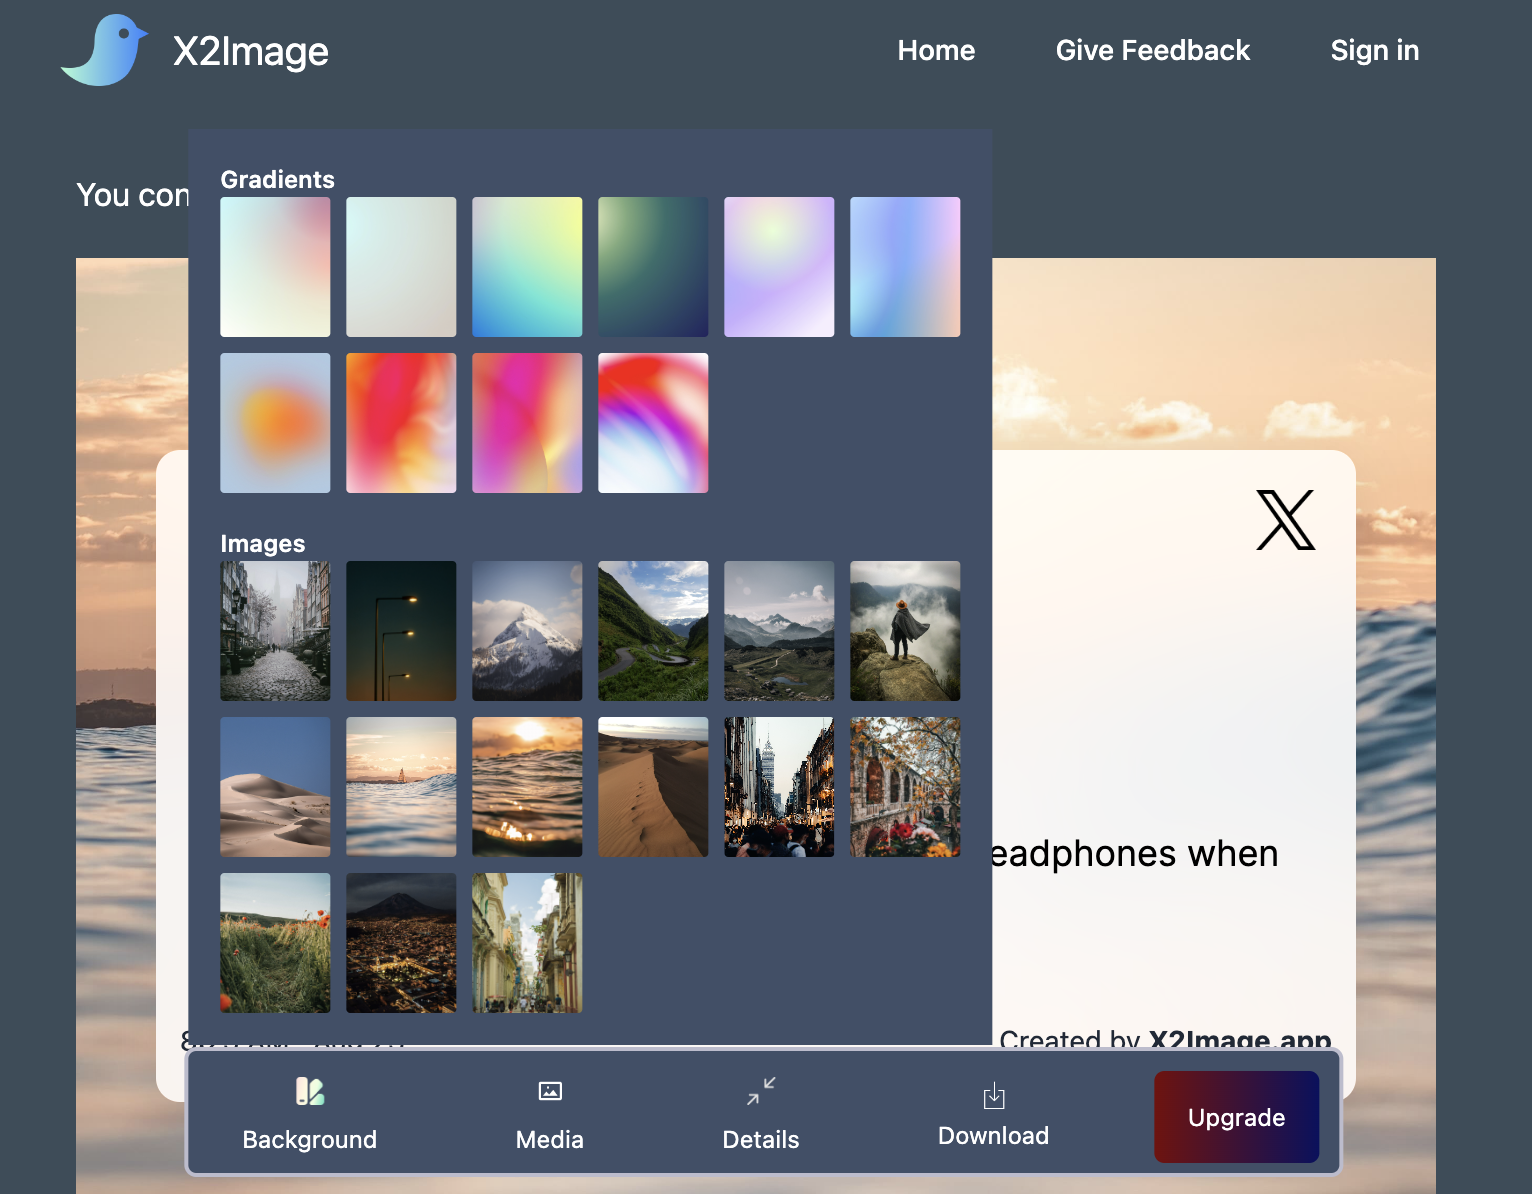Open the Give Feedback link
Viewport: 1532px width, 1194px height.
(1153, 50)
